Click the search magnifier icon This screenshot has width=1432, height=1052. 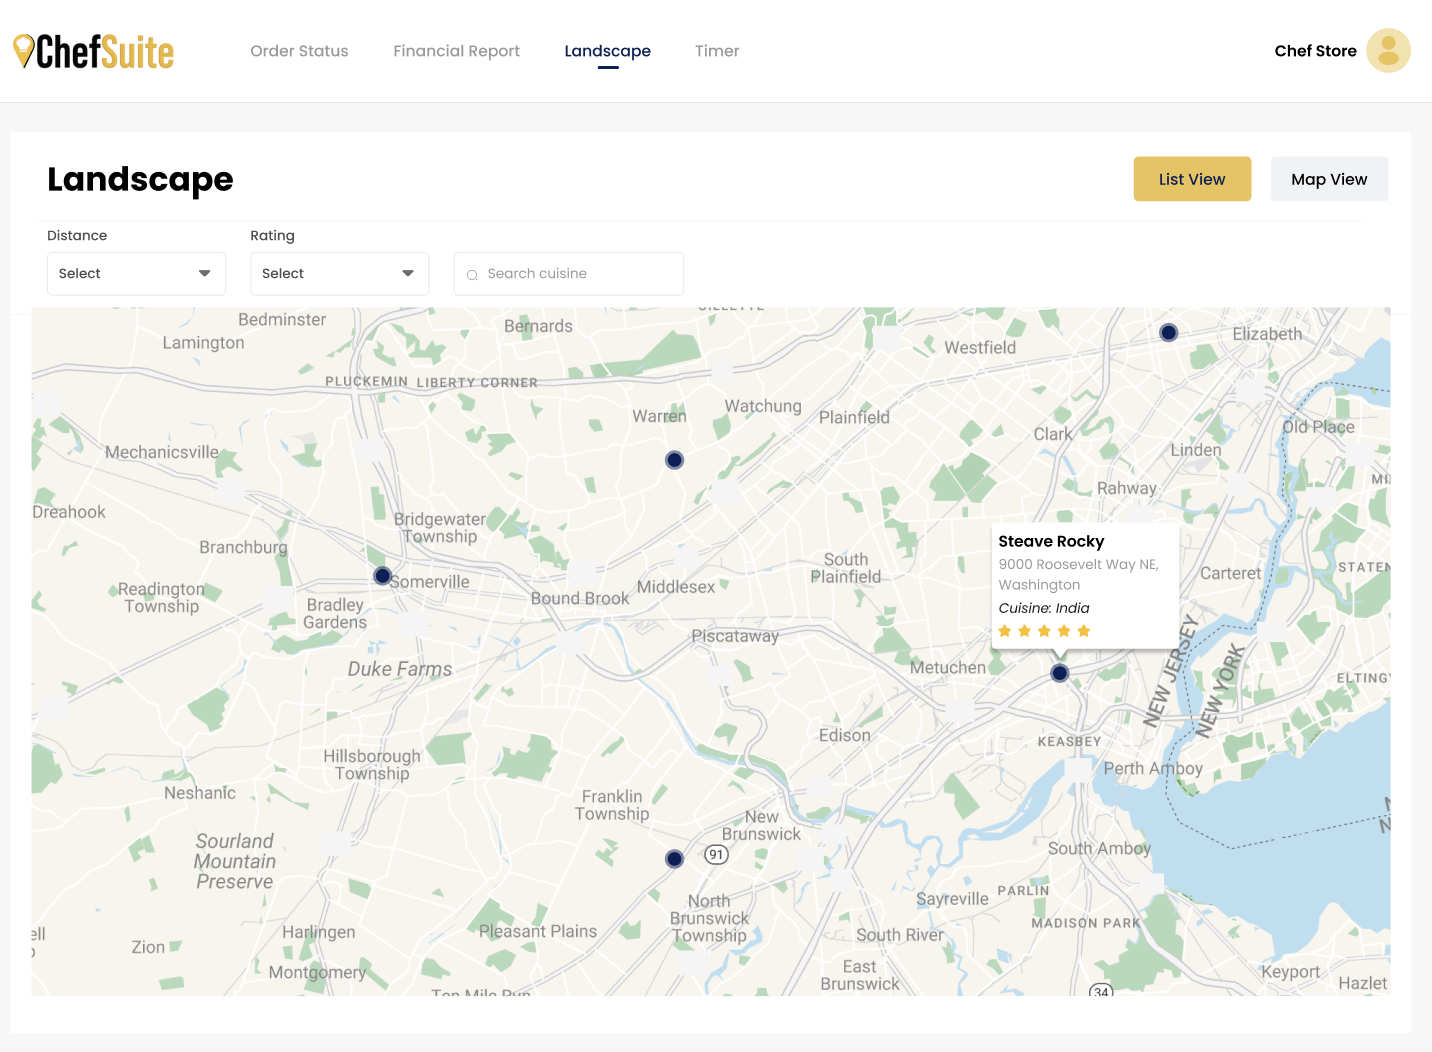click(472, 275)
